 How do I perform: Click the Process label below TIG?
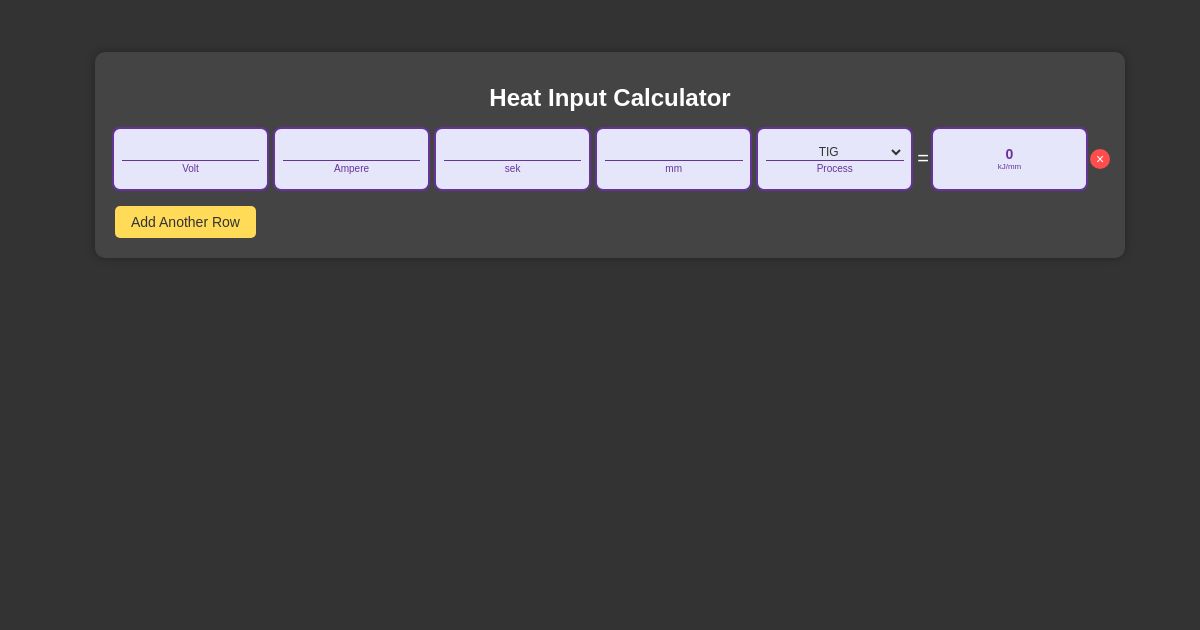[834, 169]
